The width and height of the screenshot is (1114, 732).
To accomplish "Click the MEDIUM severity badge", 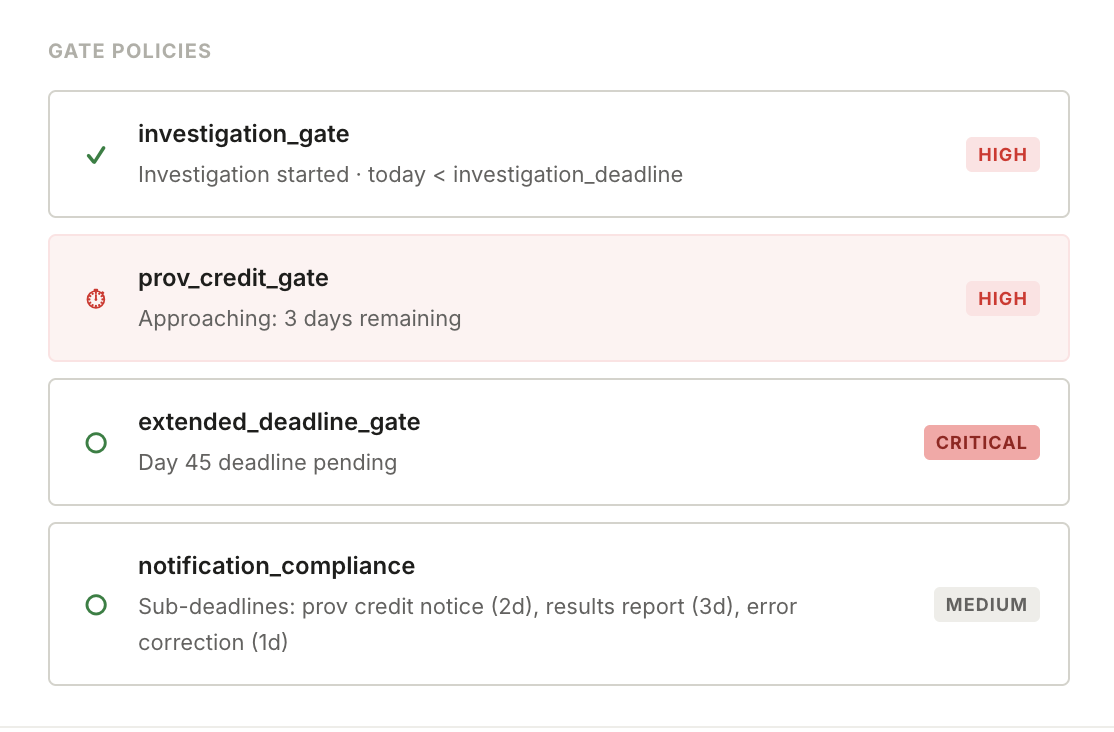I will click(986, 604).
